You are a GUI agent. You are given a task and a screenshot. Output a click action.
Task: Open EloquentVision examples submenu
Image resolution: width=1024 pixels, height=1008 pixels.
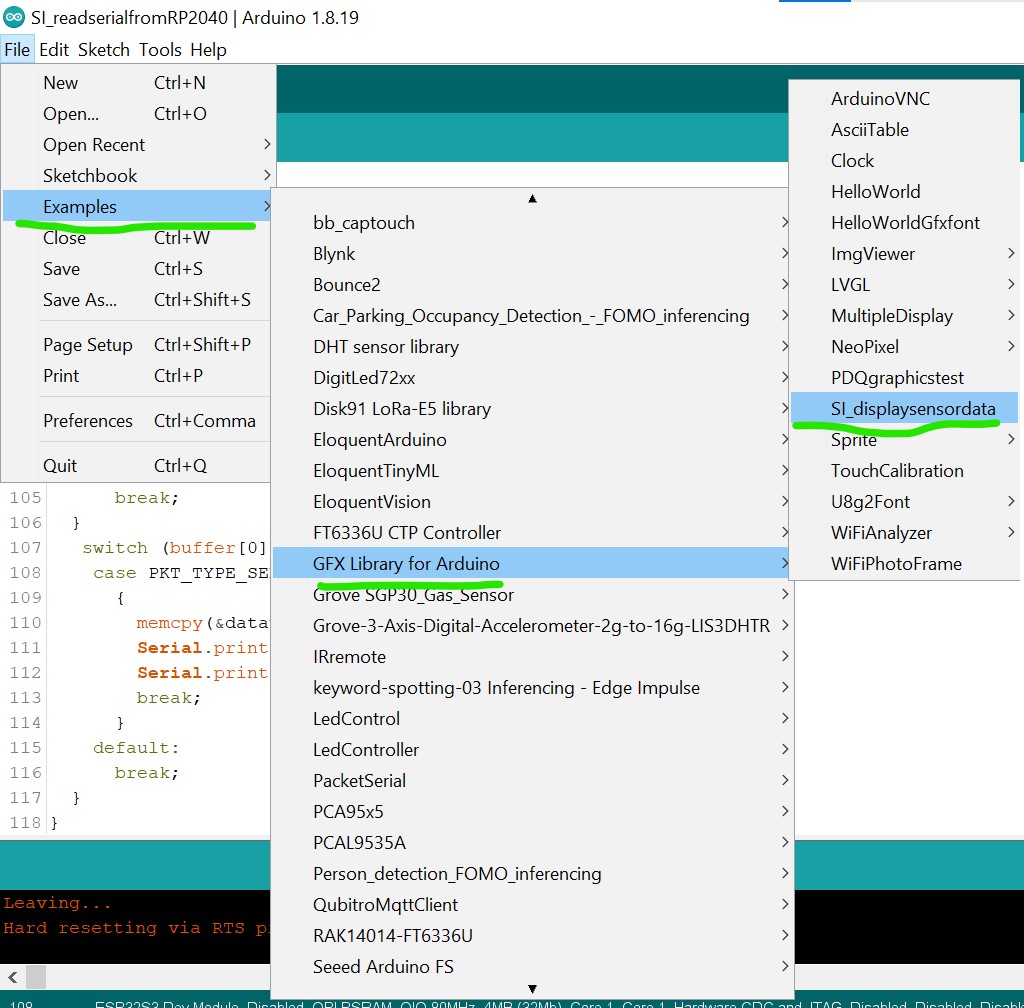[x=532, y=501]
